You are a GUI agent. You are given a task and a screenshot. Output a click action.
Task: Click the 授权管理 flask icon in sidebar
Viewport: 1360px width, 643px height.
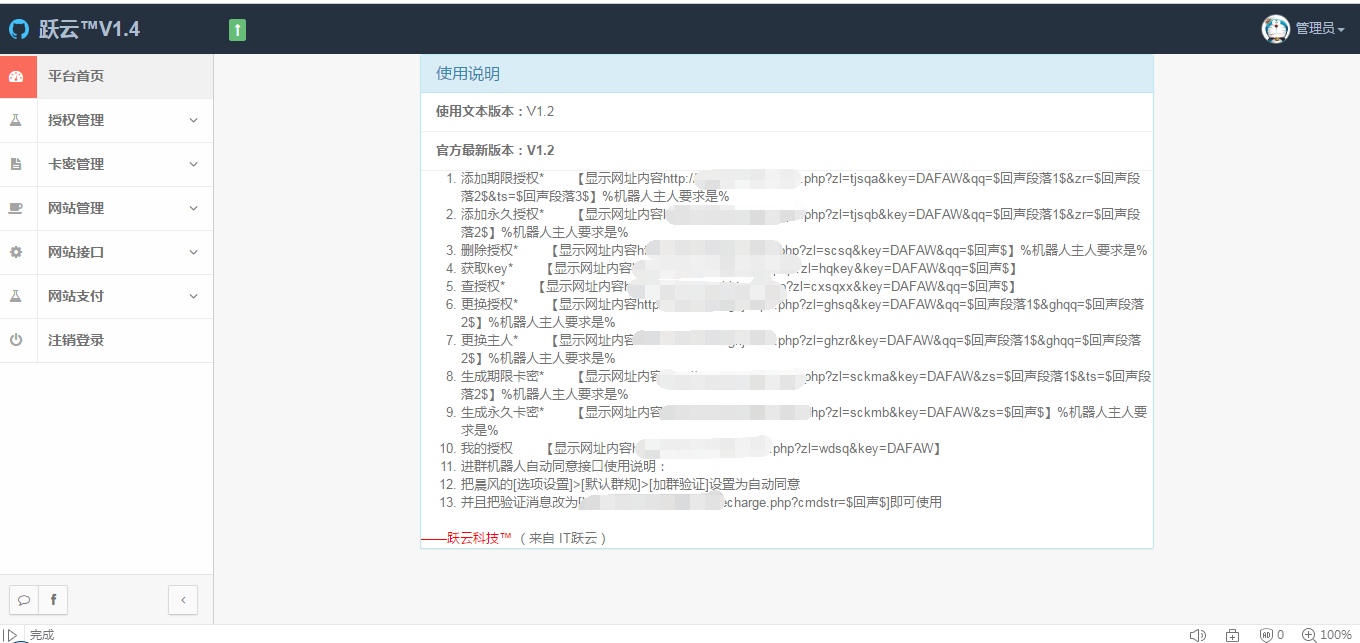click(x=18, y=119)
